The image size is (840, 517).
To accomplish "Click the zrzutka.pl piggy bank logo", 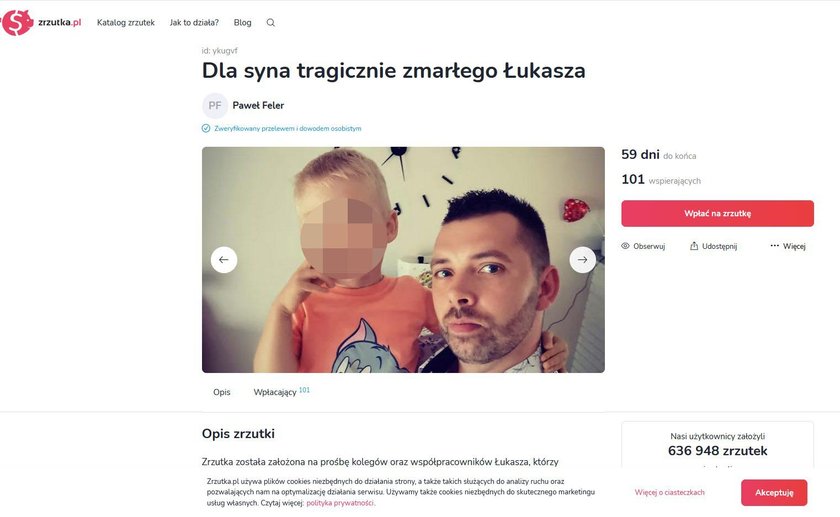I will pyautogui.click(x=17, y=23).
